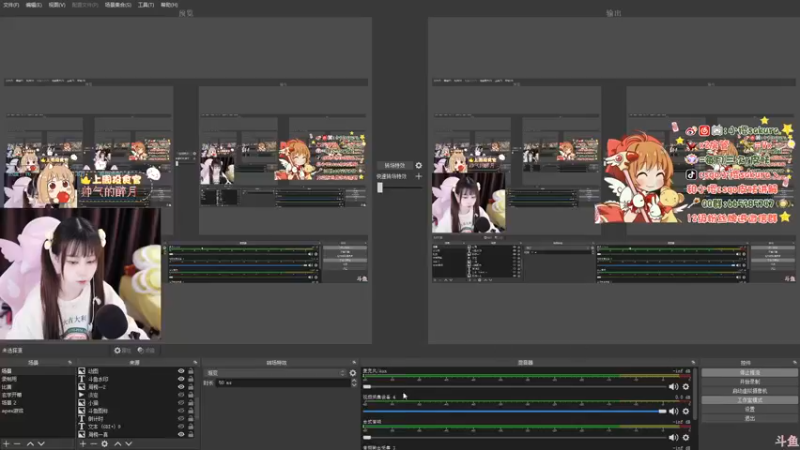The width and height of the screenshot is (800, 450).
Task: Toggle visibility of the source ending in -2
Action: point(181,387)
